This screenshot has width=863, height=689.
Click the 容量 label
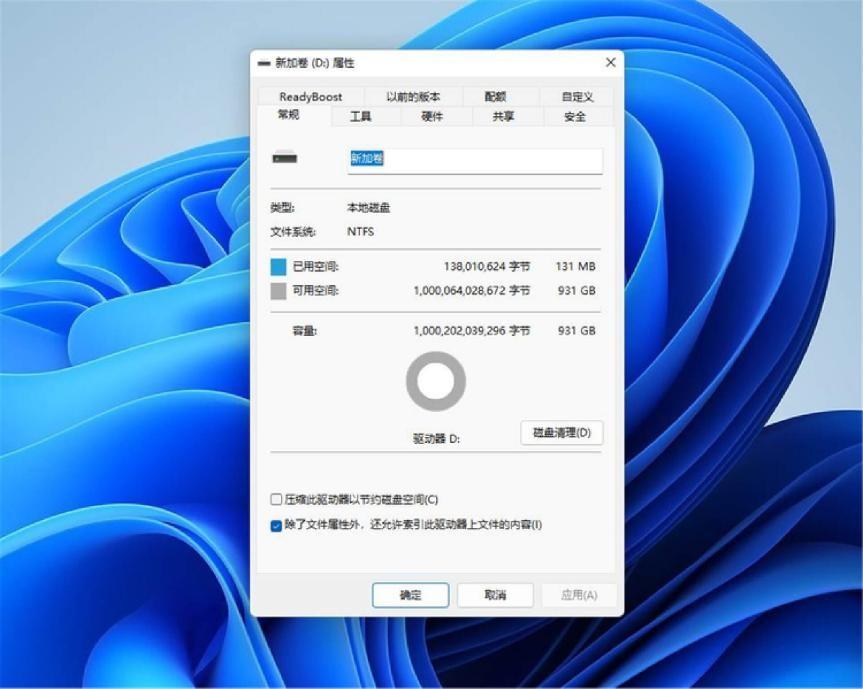[x=304, y=331]
